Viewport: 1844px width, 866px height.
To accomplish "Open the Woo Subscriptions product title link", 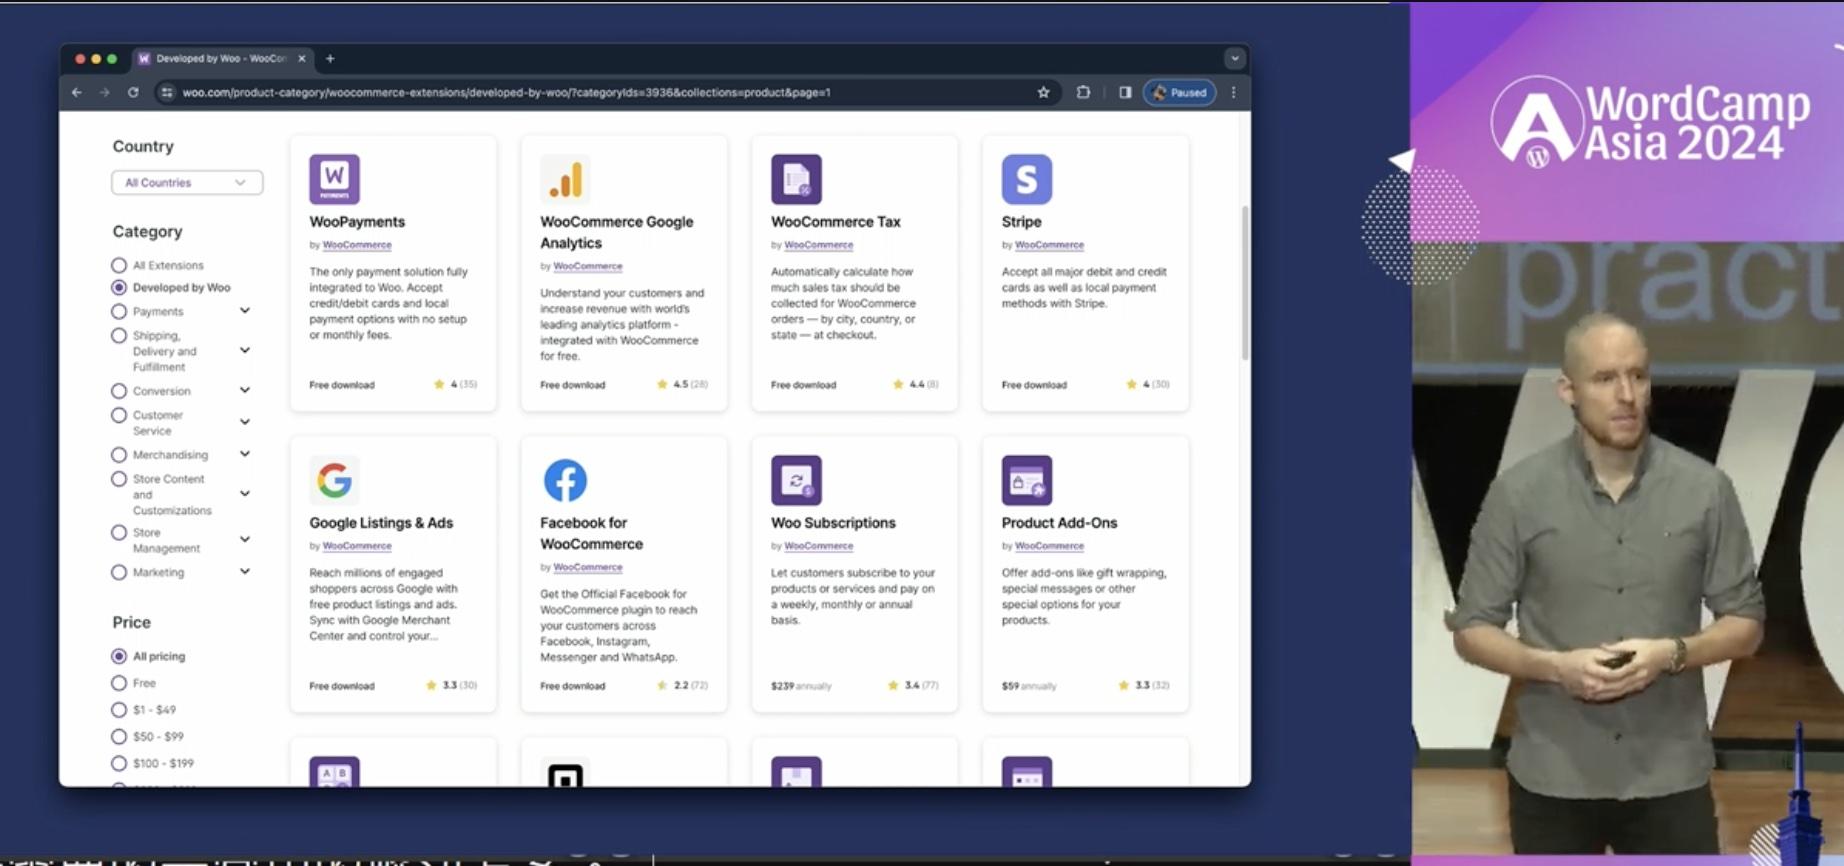I will point(832,523).
